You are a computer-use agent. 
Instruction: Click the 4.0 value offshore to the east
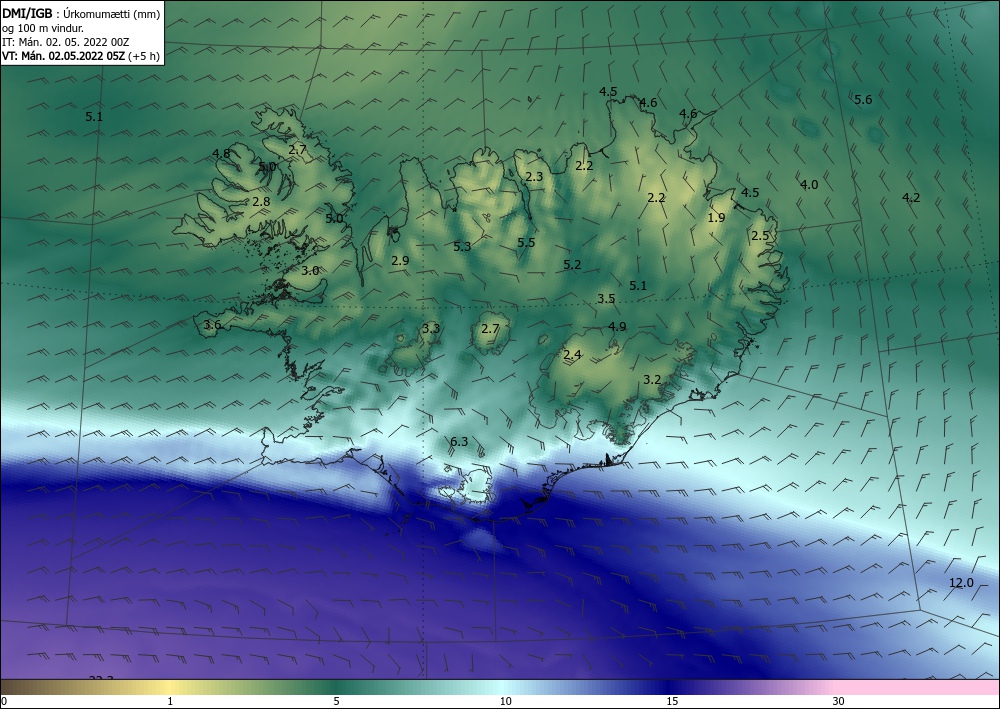[x=809, y=184]
